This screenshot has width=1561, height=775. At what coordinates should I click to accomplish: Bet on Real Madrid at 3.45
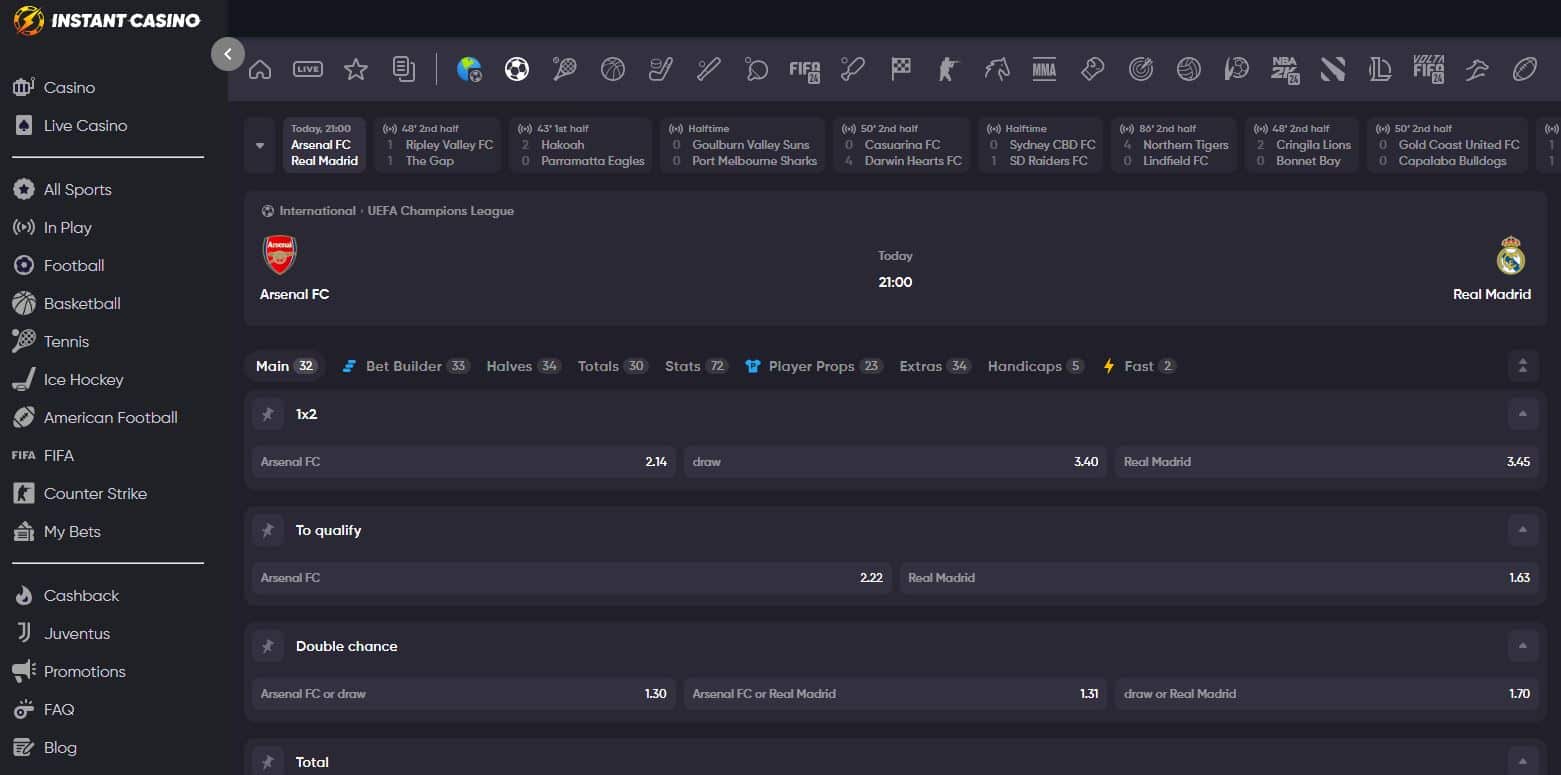pyautogui.click(x=1327, y=462)
